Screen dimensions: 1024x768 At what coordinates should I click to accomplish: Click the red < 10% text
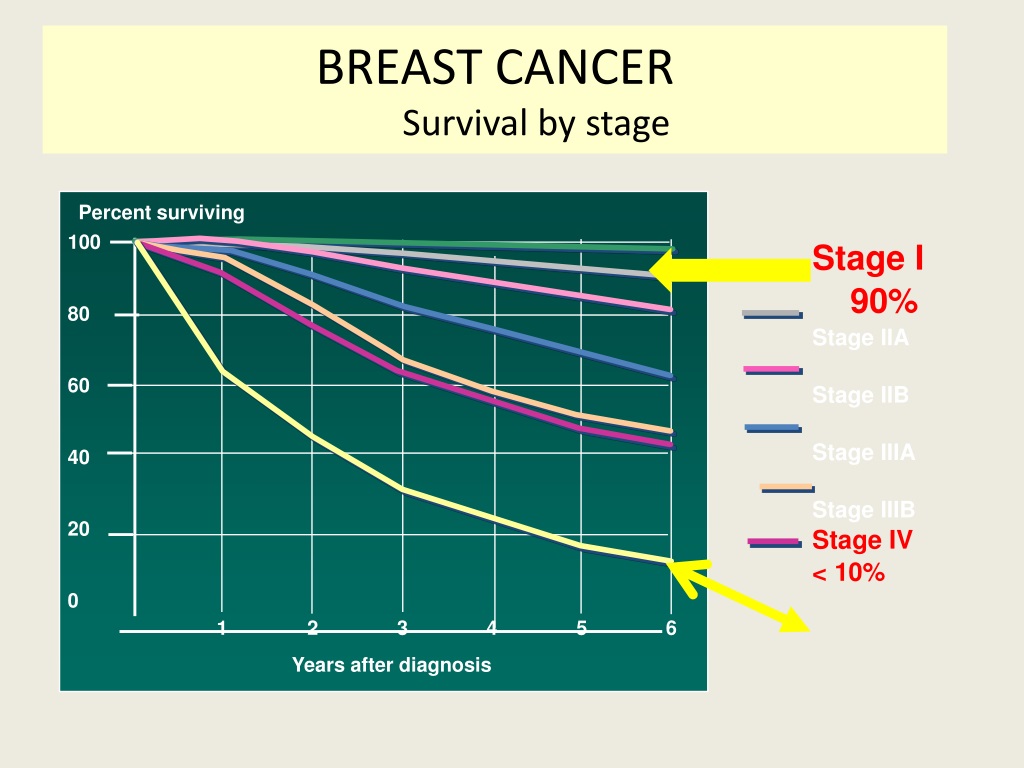[848, 573]
